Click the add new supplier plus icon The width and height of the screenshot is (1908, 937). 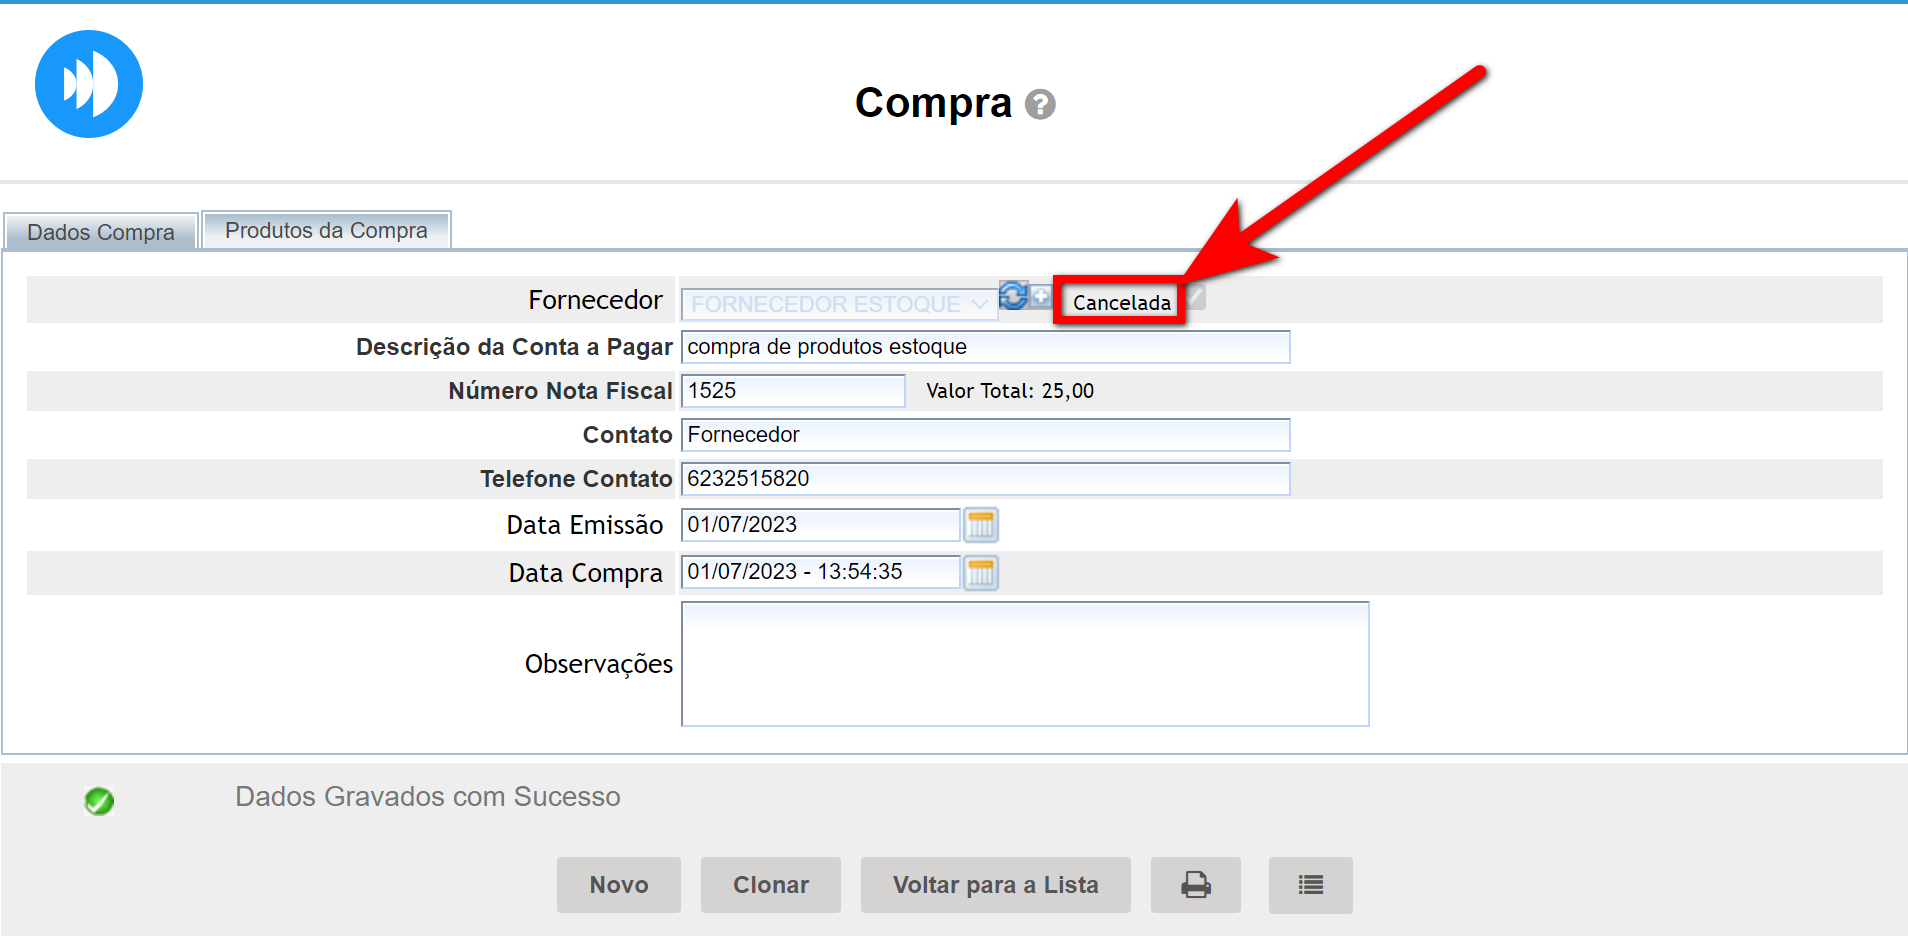pyautogui.click(x=1041, y=296)
